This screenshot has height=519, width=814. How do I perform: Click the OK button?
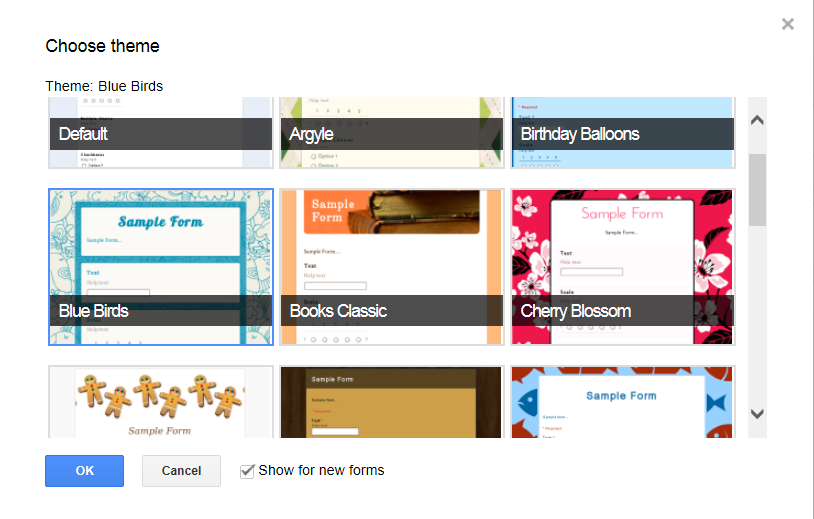[x=84, y=471]
